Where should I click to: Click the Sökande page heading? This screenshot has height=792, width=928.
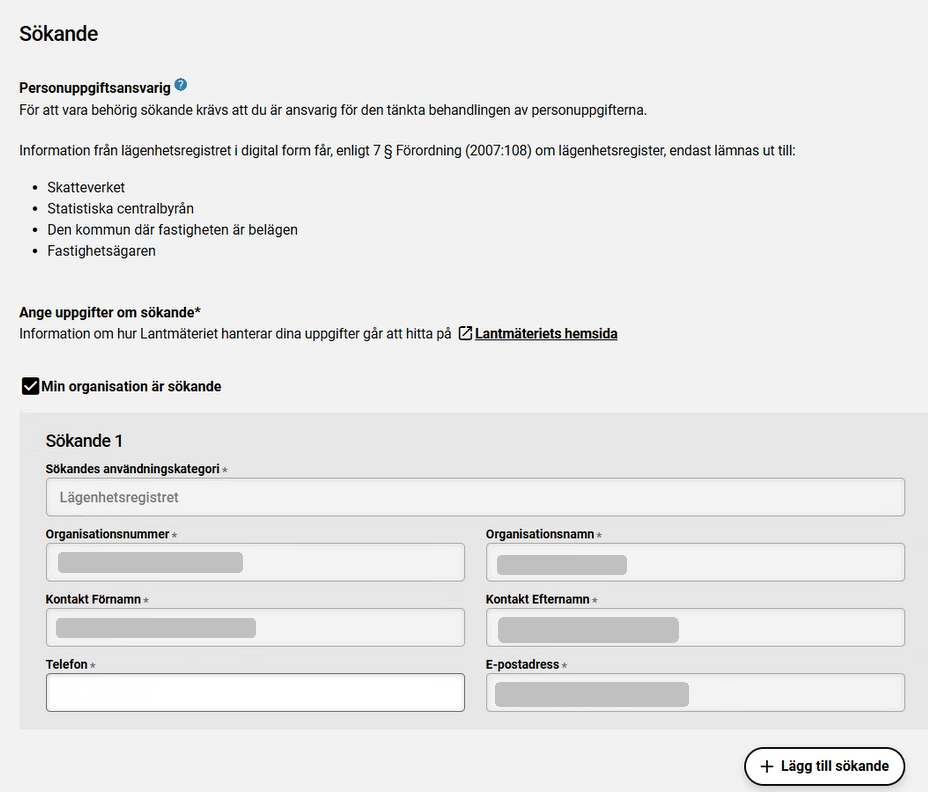click(x=58, y=34)
